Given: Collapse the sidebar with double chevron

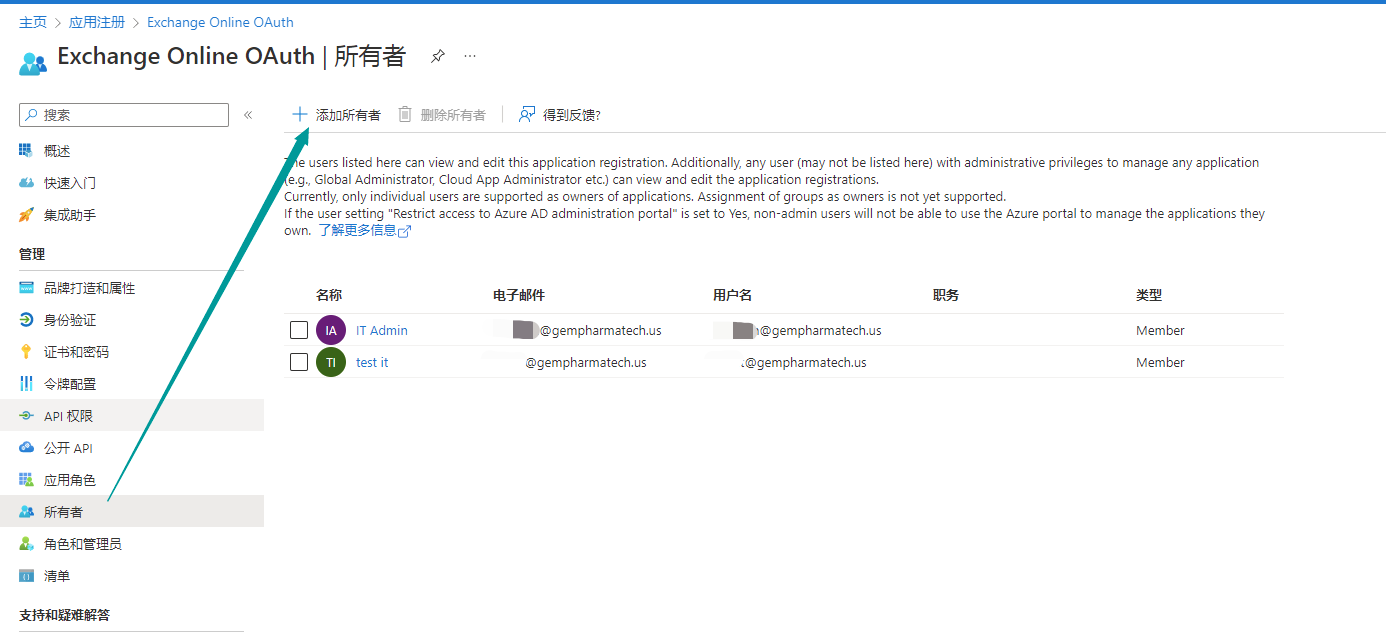Looking at the screenshot, I should (248, 115).
